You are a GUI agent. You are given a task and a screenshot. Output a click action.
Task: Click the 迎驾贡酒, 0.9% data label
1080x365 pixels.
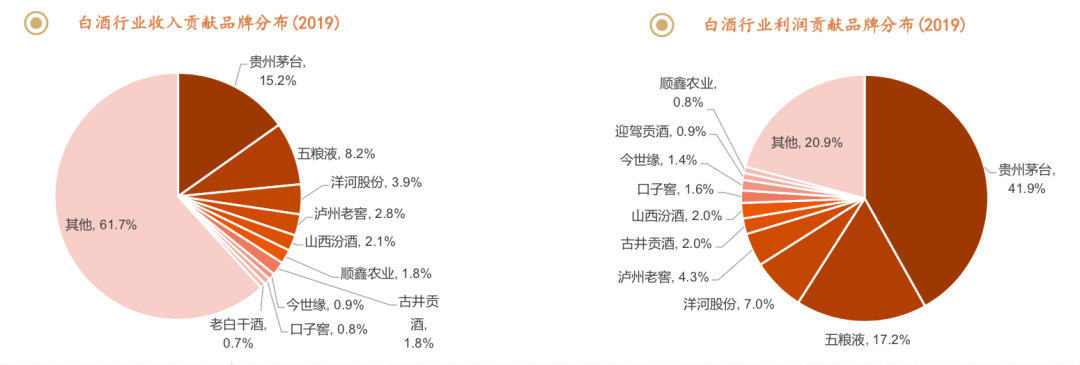click(x=661, y=131)
